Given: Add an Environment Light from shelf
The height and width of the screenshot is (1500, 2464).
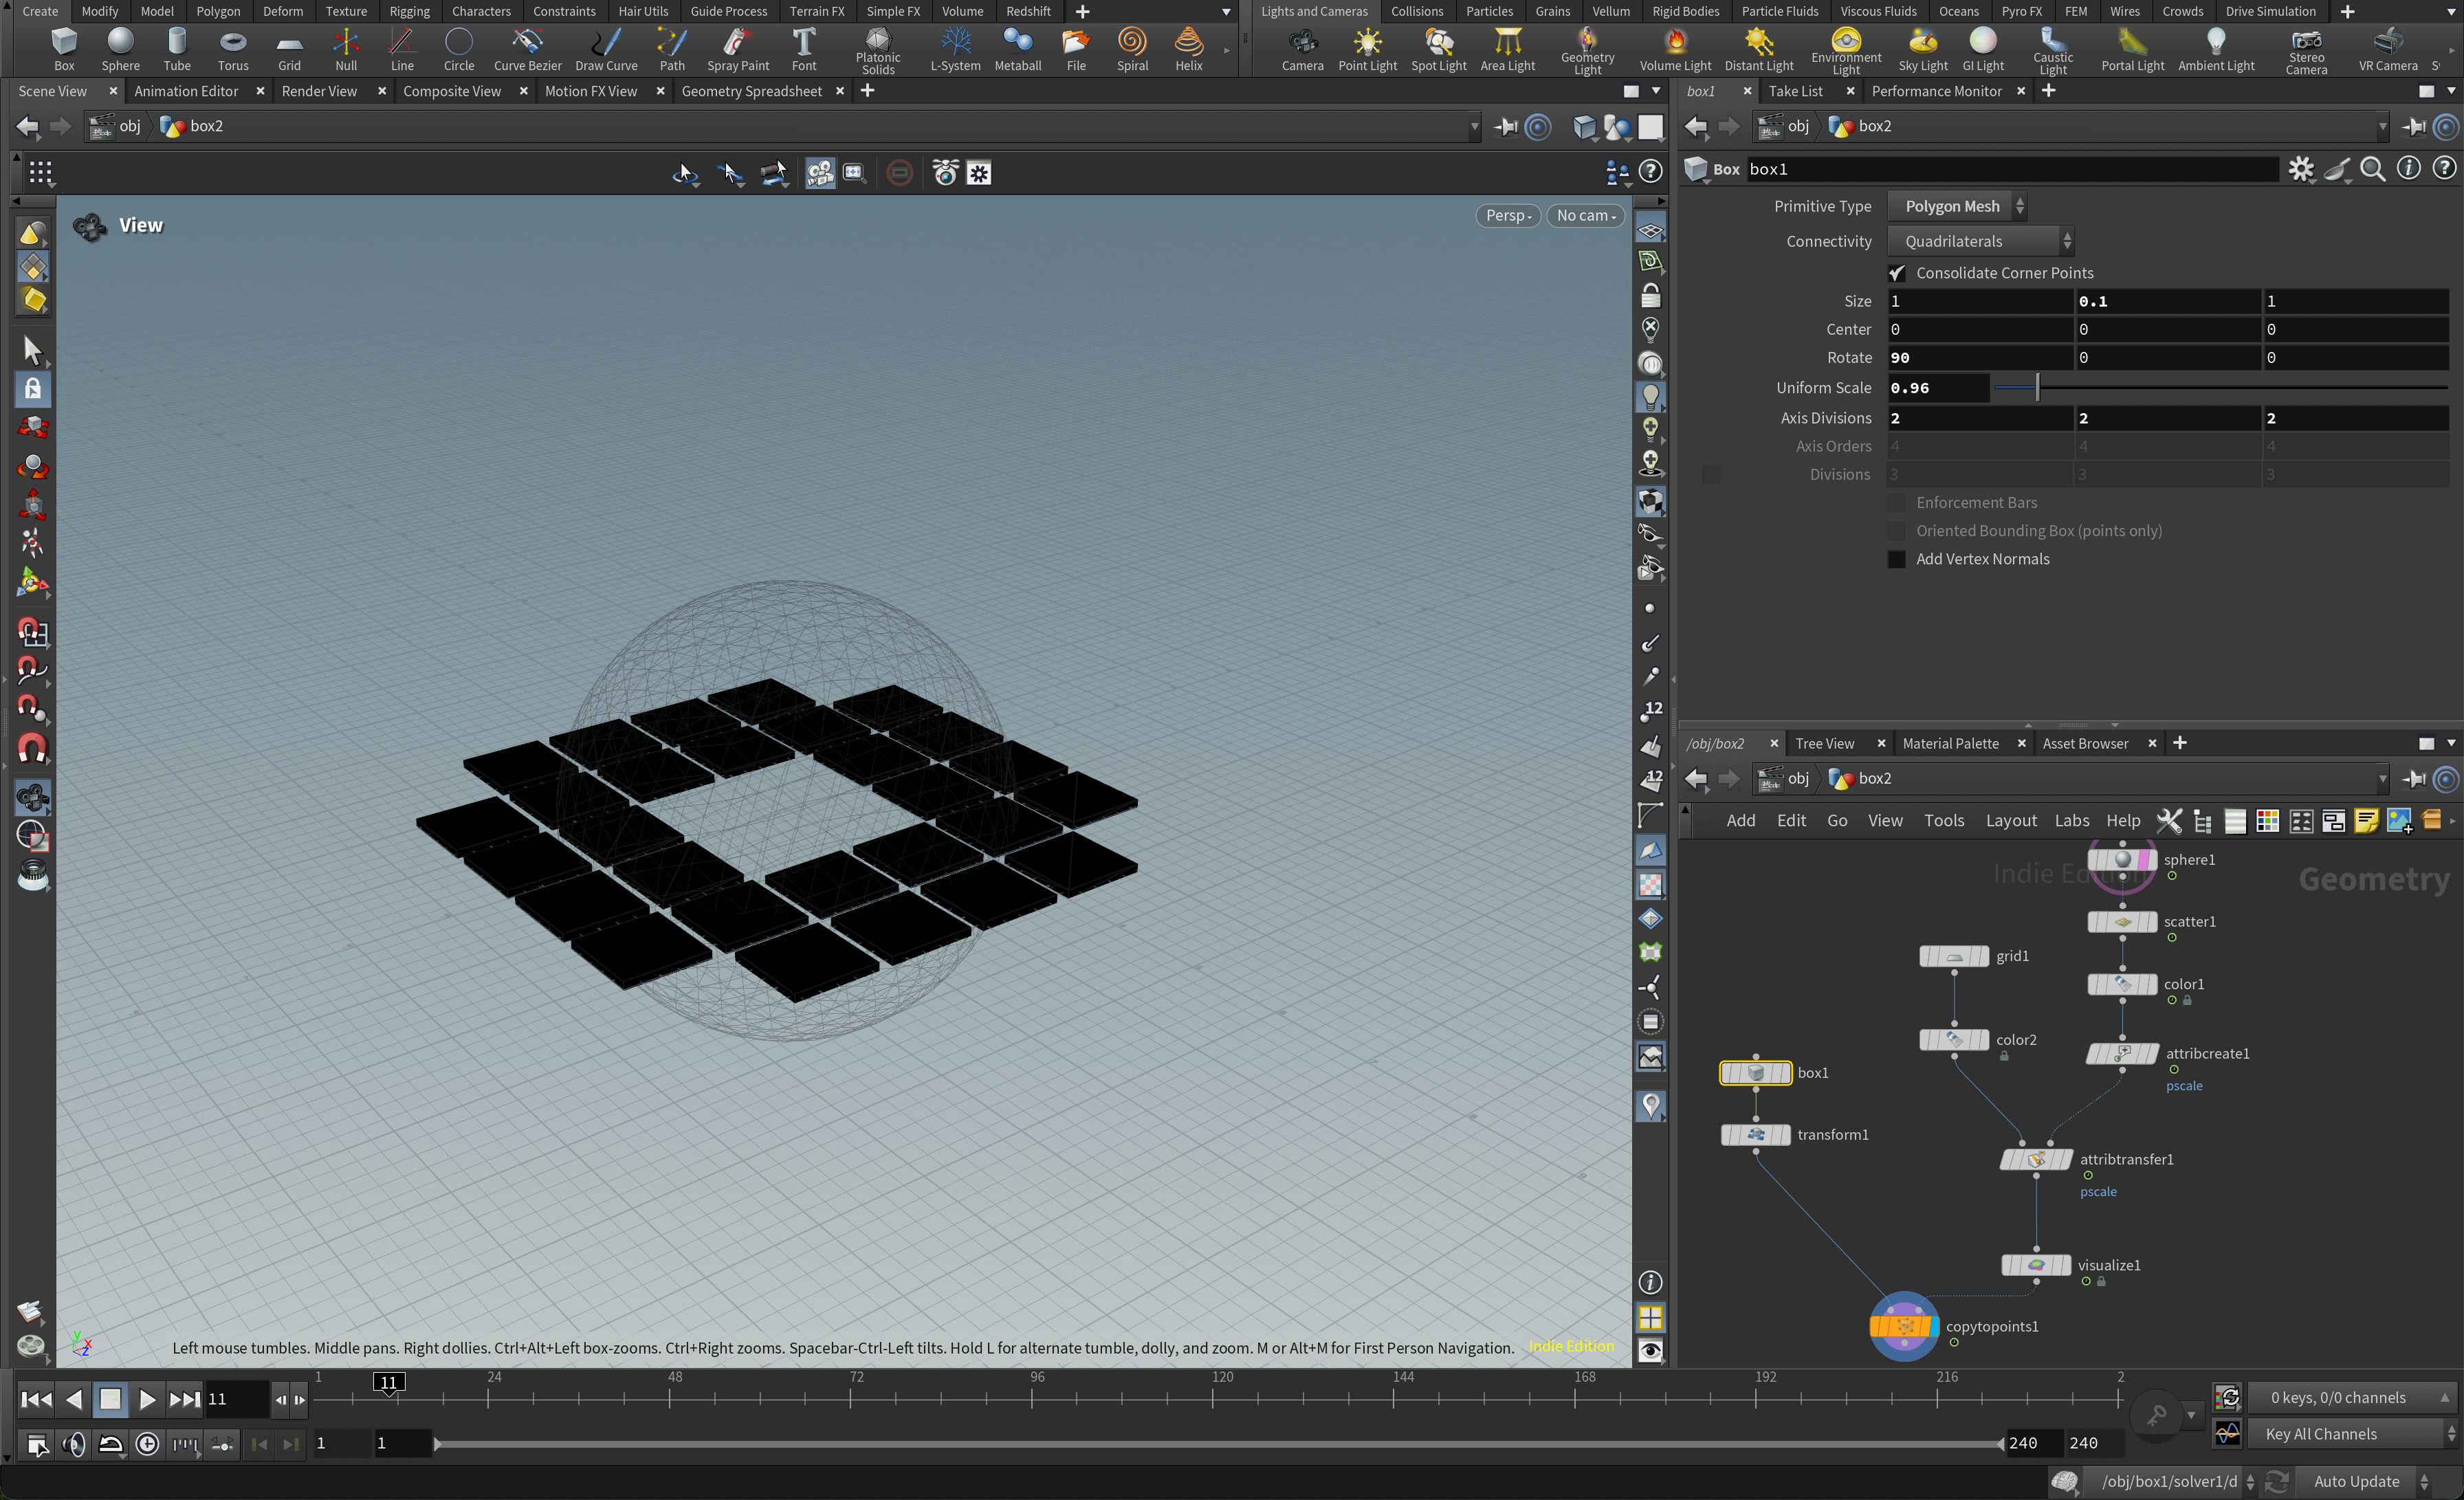Looking at the screenshot, I should [1845, 50].
